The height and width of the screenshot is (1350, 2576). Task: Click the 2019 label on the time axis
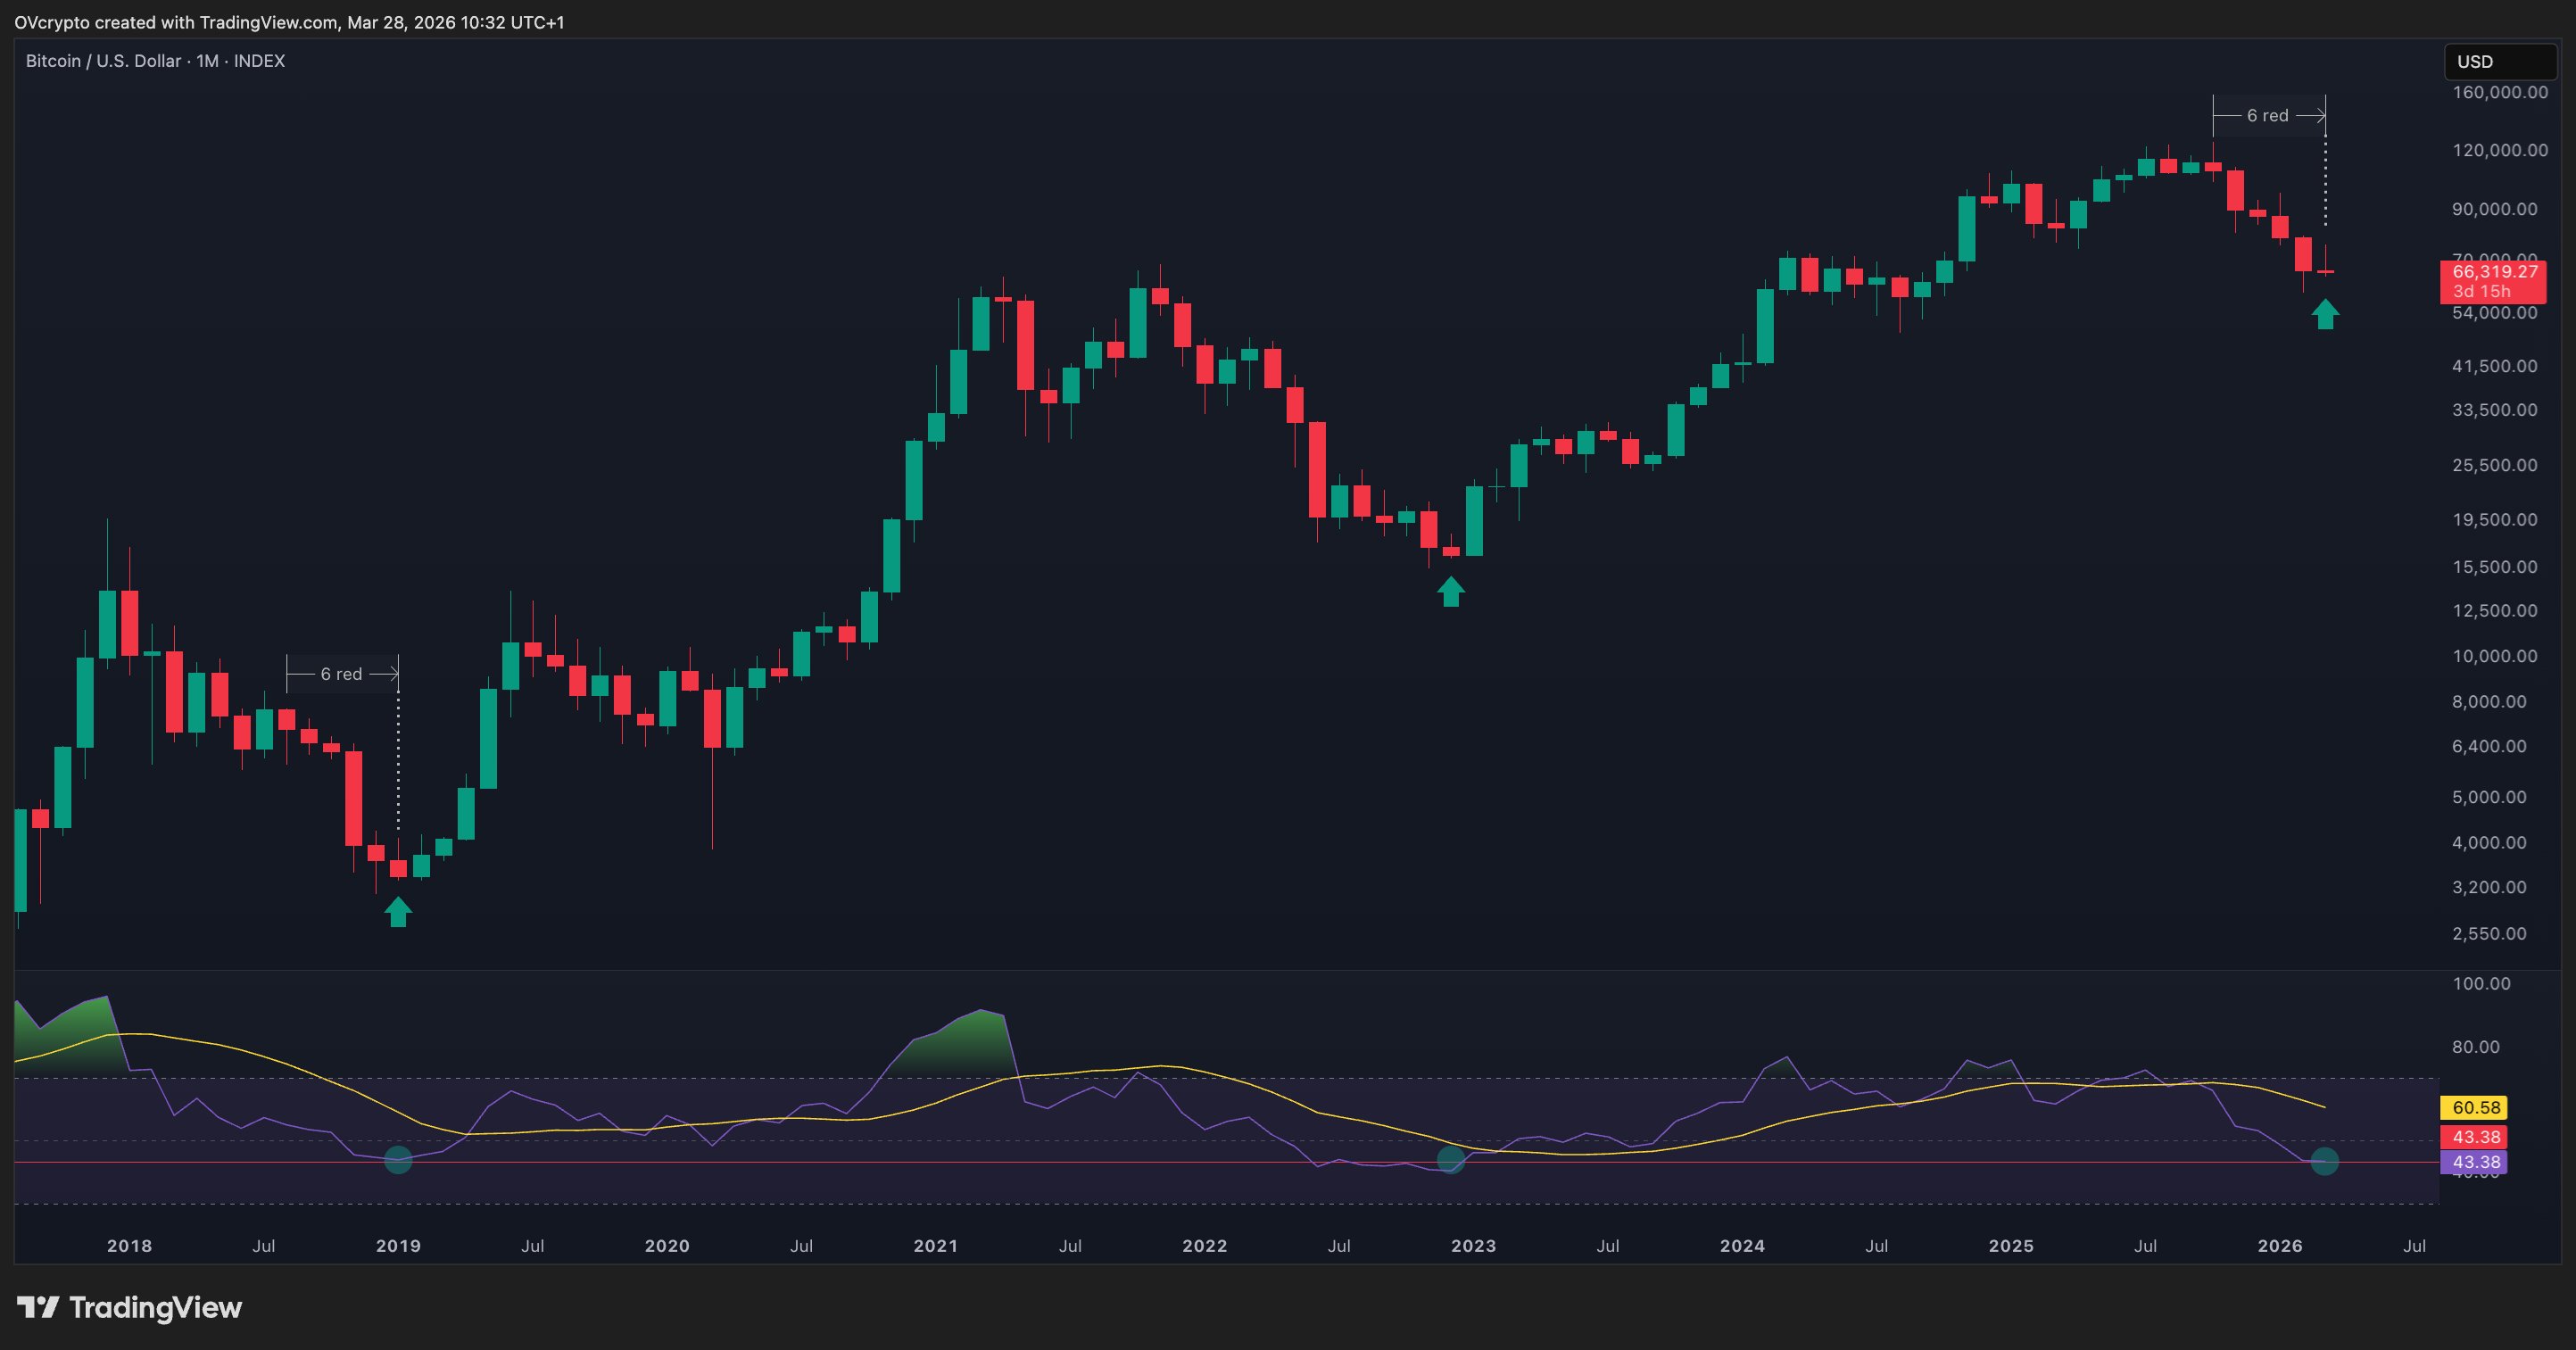coord(398,1245)
